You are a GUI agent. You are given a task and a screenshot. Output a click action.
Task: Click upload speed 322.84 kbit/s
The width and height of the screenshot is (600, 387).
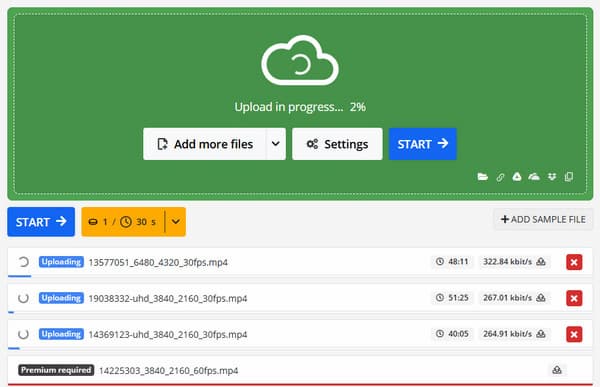514,261
